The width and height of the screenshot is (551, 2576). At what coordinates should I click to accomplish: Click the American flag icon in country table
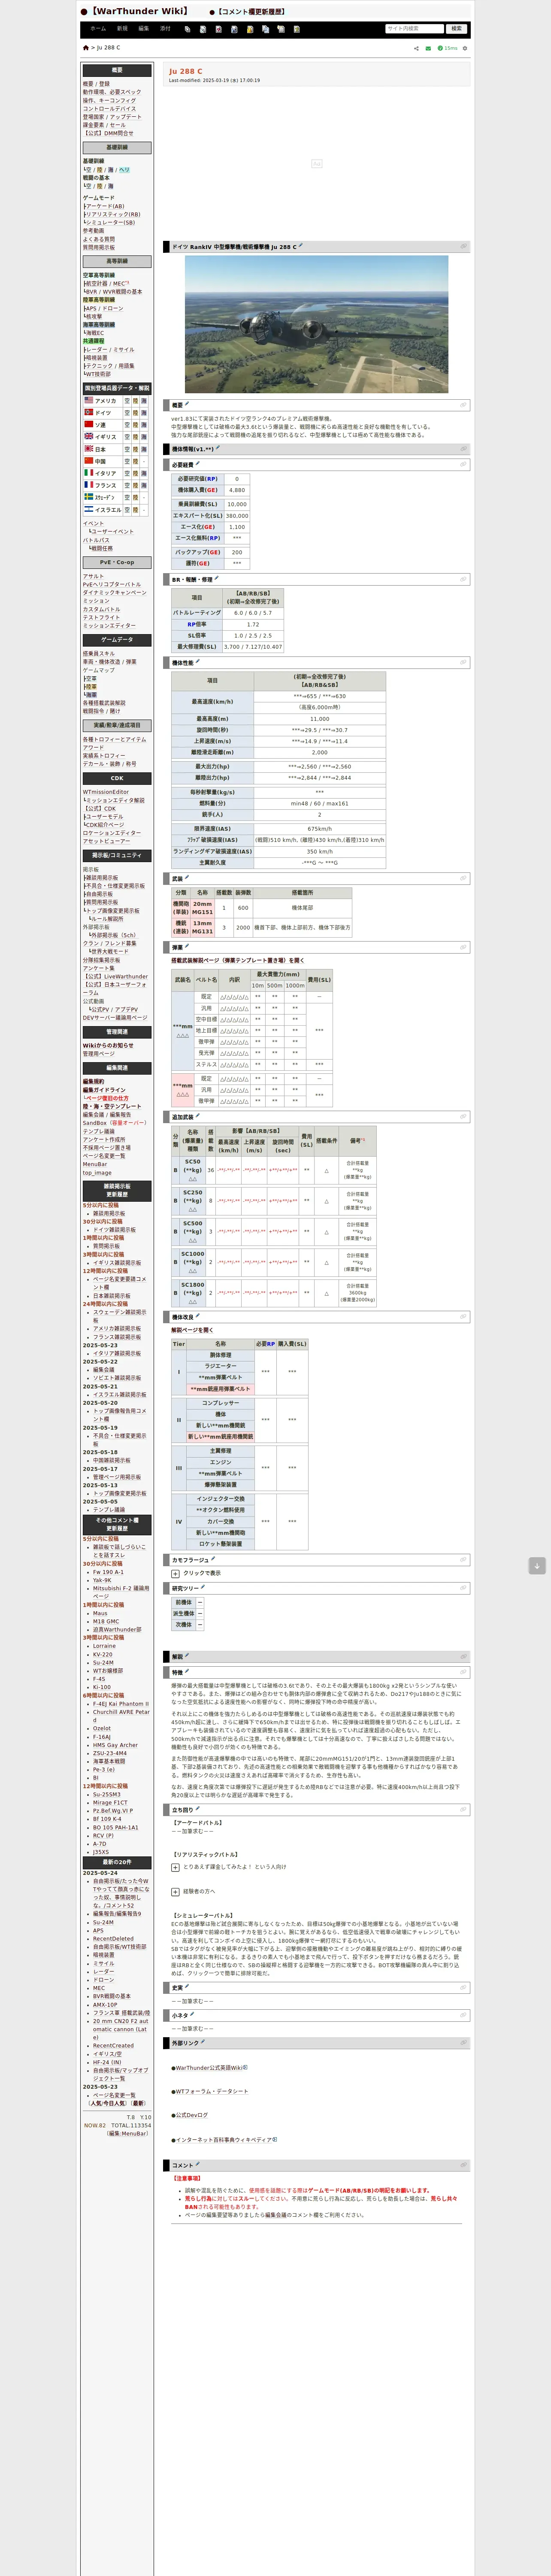[88, 400]
